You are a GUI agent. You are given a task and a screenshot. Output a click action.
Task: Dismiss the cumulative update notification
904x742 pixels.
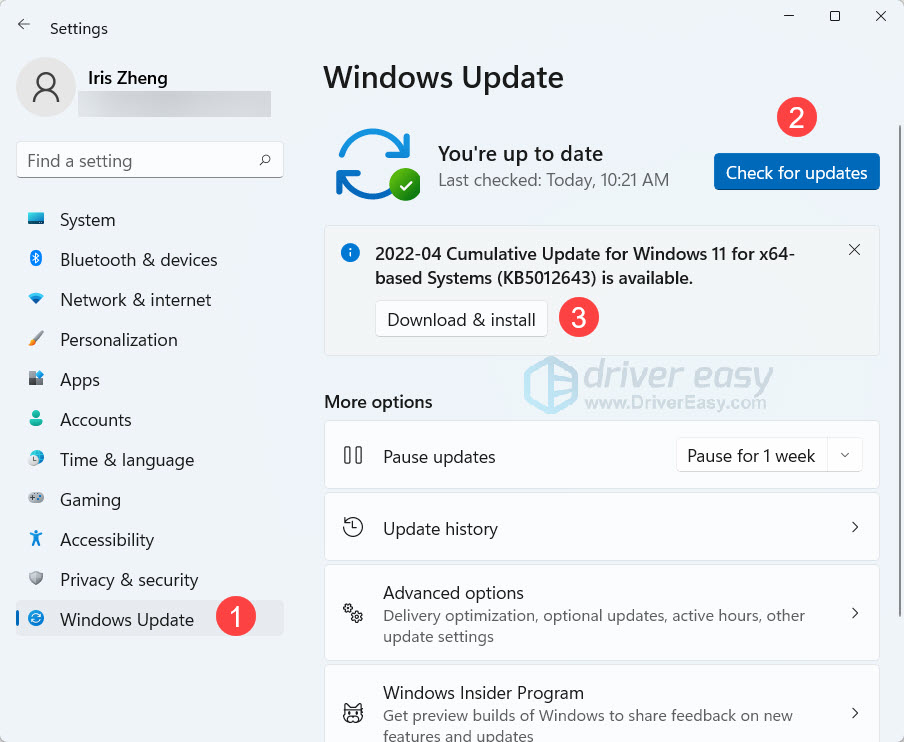tap(854, 250)
